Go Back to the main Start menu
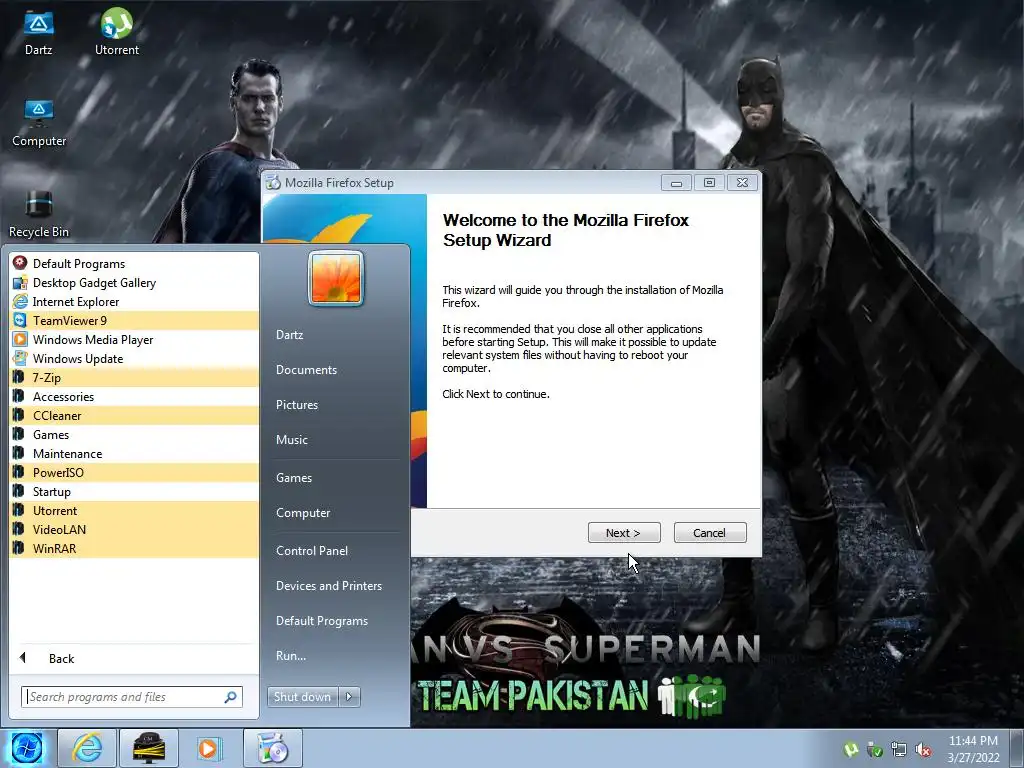 tap(135, 658)
